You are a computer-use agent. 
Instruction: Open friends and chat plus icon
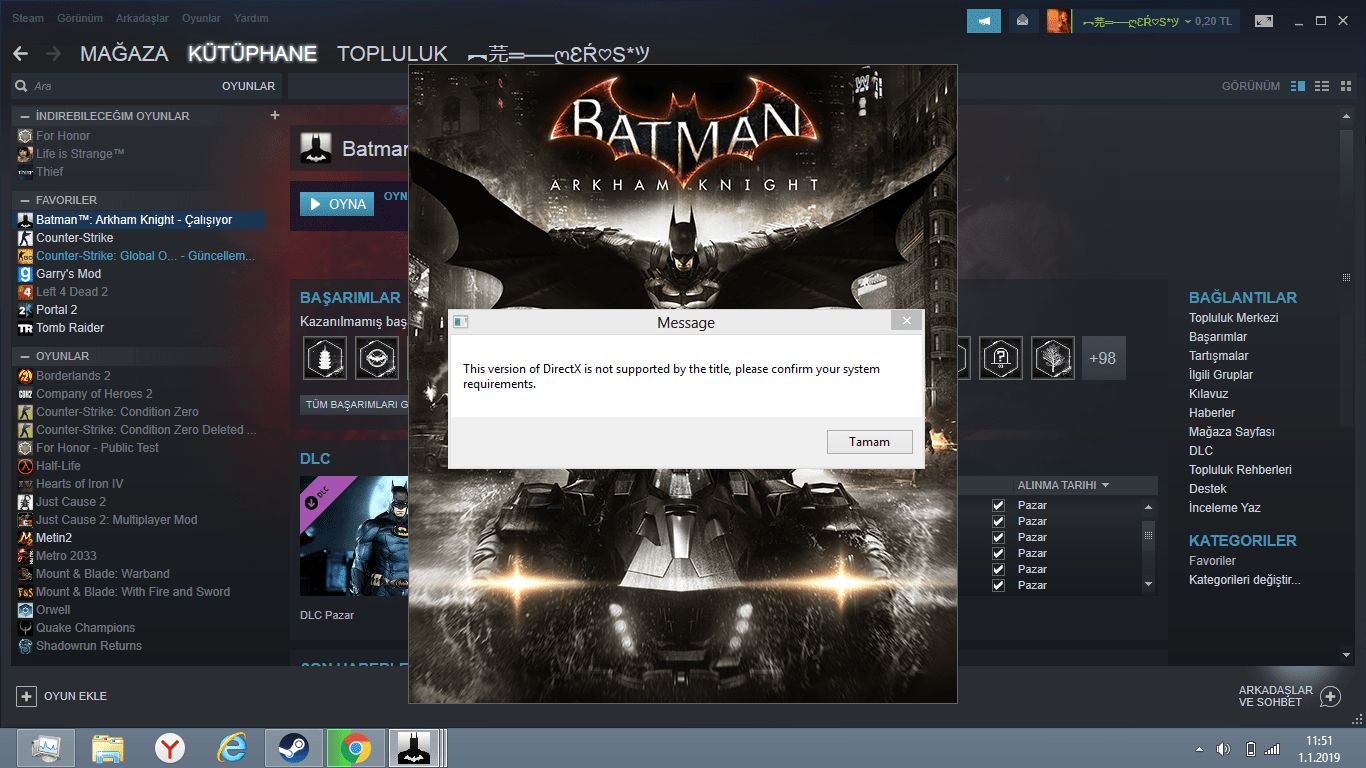coord(1330,696)
